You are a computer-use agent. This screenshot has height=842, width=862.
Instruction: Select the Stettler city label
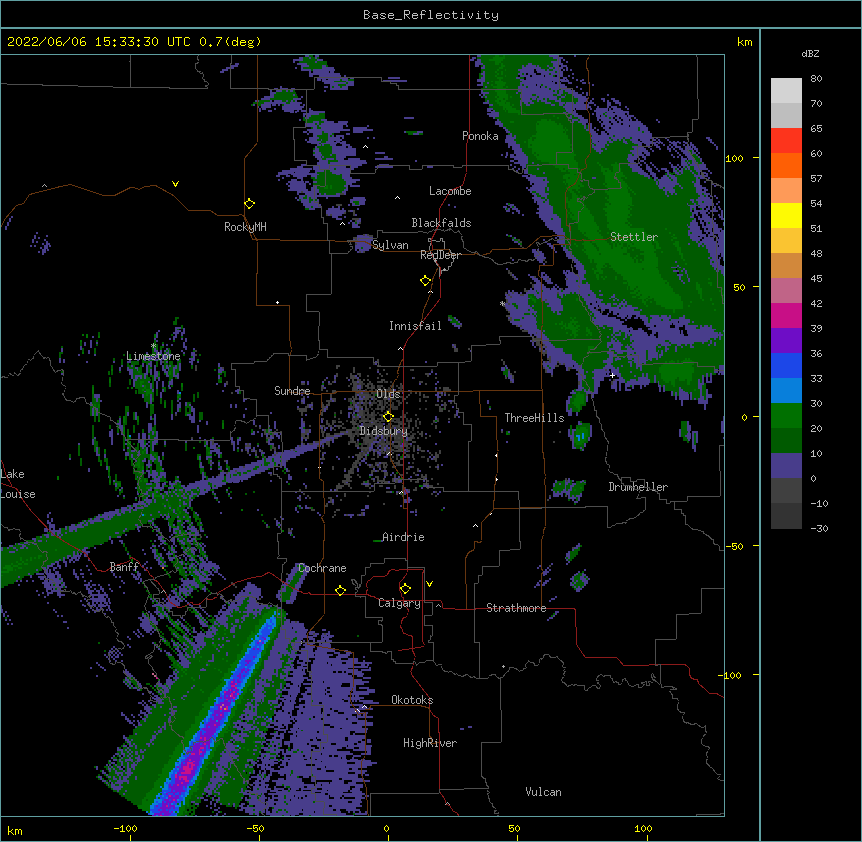tap(634, 237)
